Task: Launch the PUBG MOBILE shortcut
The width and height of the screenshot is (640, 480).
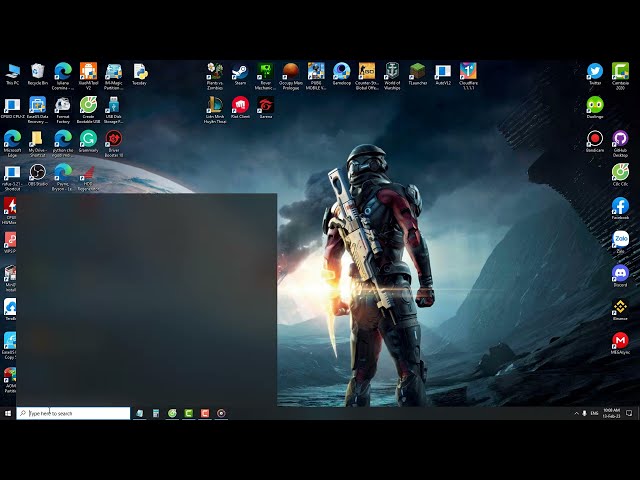Action: click(x=316, y=76)
